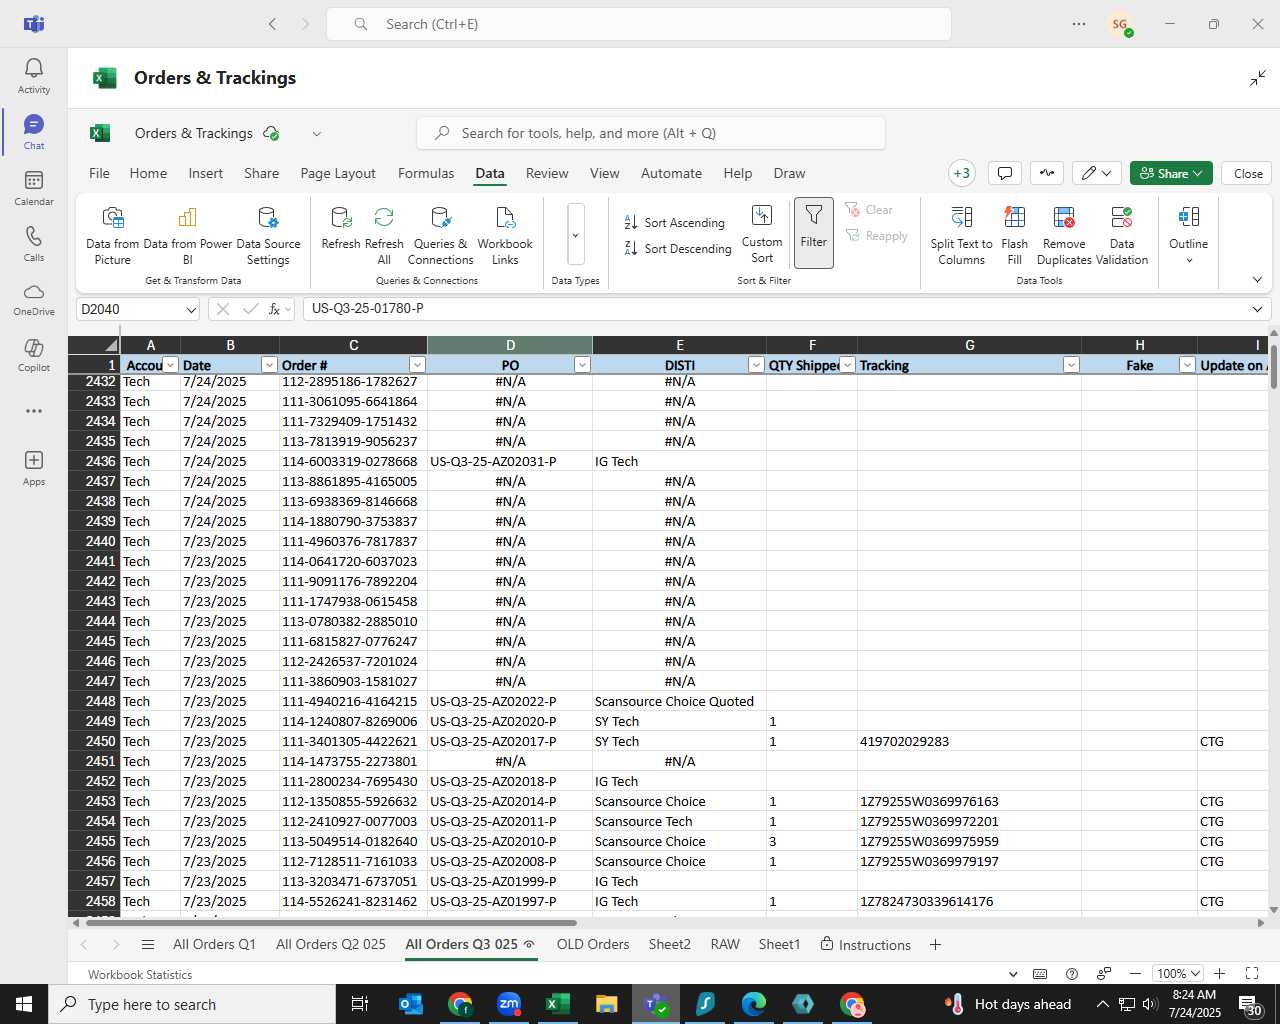Open the Comments pane icon
Image resolution: width=1280 pixels, height=1024 pixels.
(x=1005, y=173)
